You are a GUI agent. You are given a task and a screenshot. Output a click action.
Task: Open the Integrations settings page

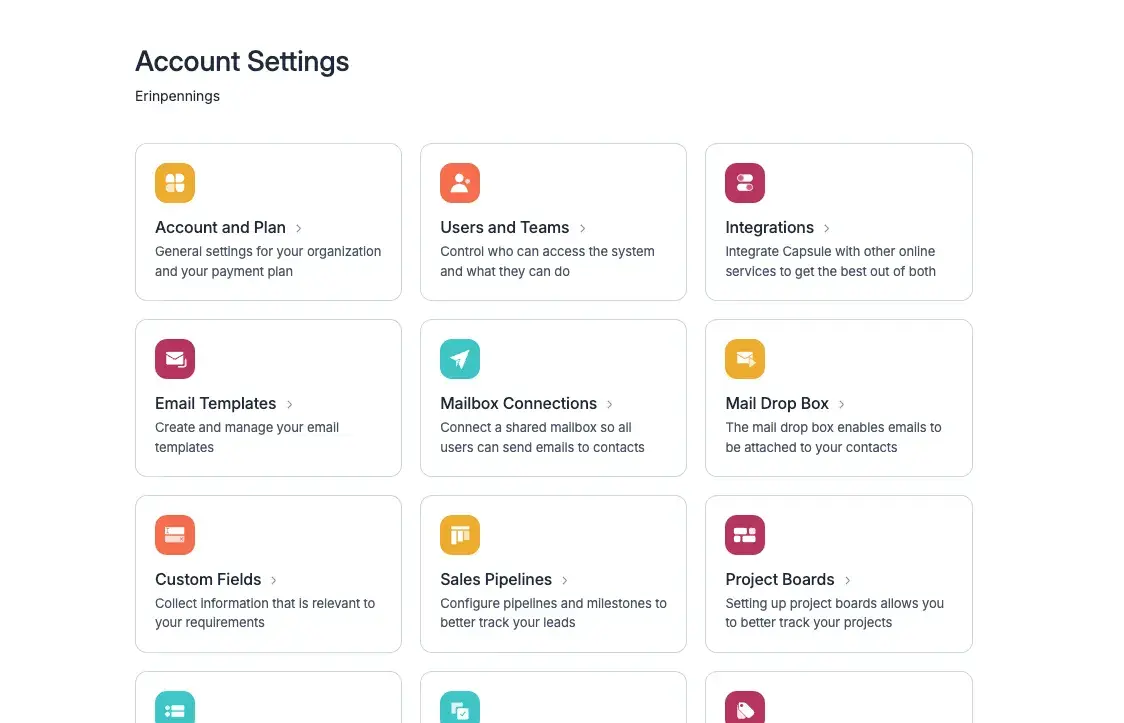click(770, 228)
